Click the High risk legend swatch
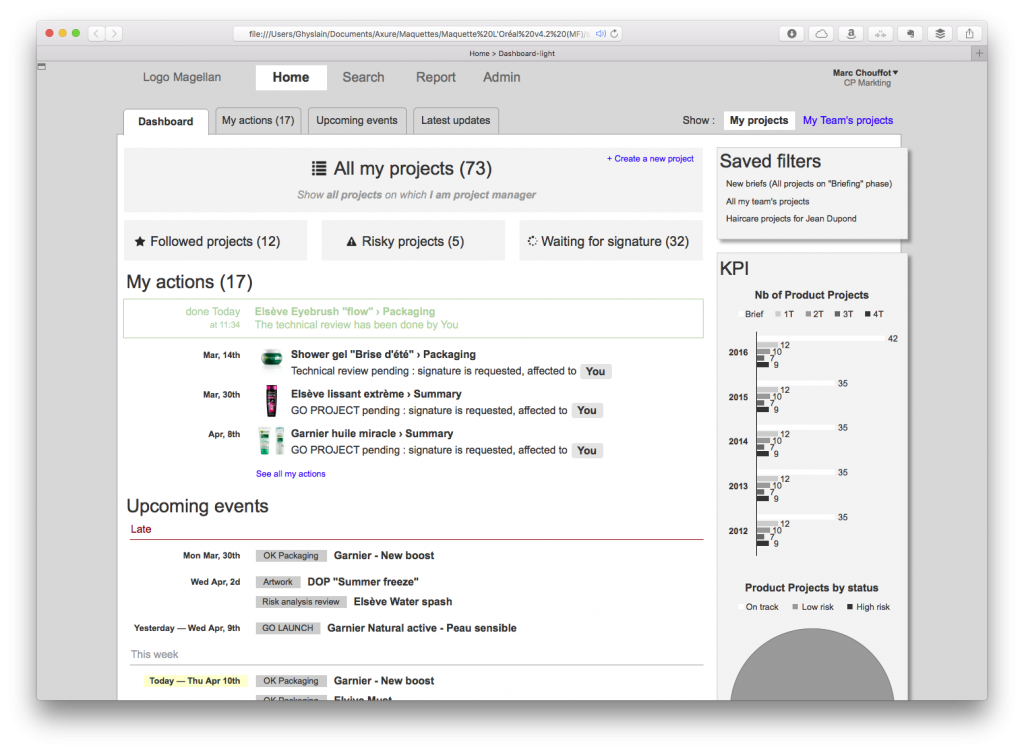Screen dimensions: 1024x753 (850, 607)
